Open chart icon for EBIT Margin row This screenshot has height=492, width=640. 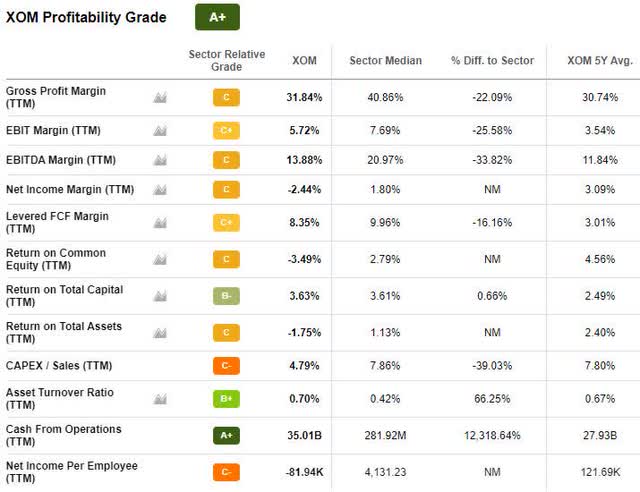point(160,131)
